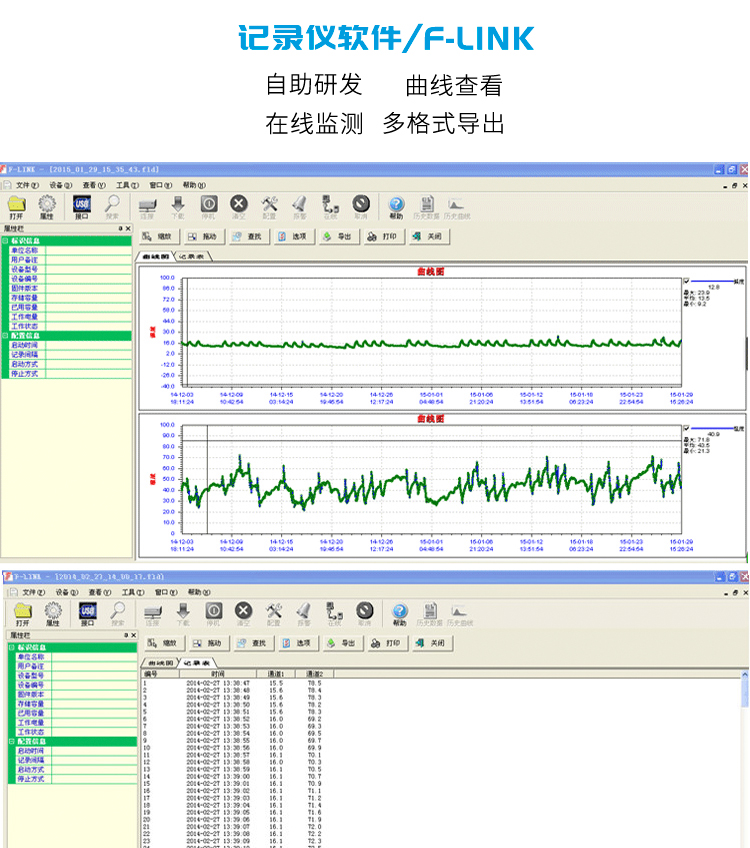
Task: Click 打开 folder icon in lower window
Action: pos(23,614)
